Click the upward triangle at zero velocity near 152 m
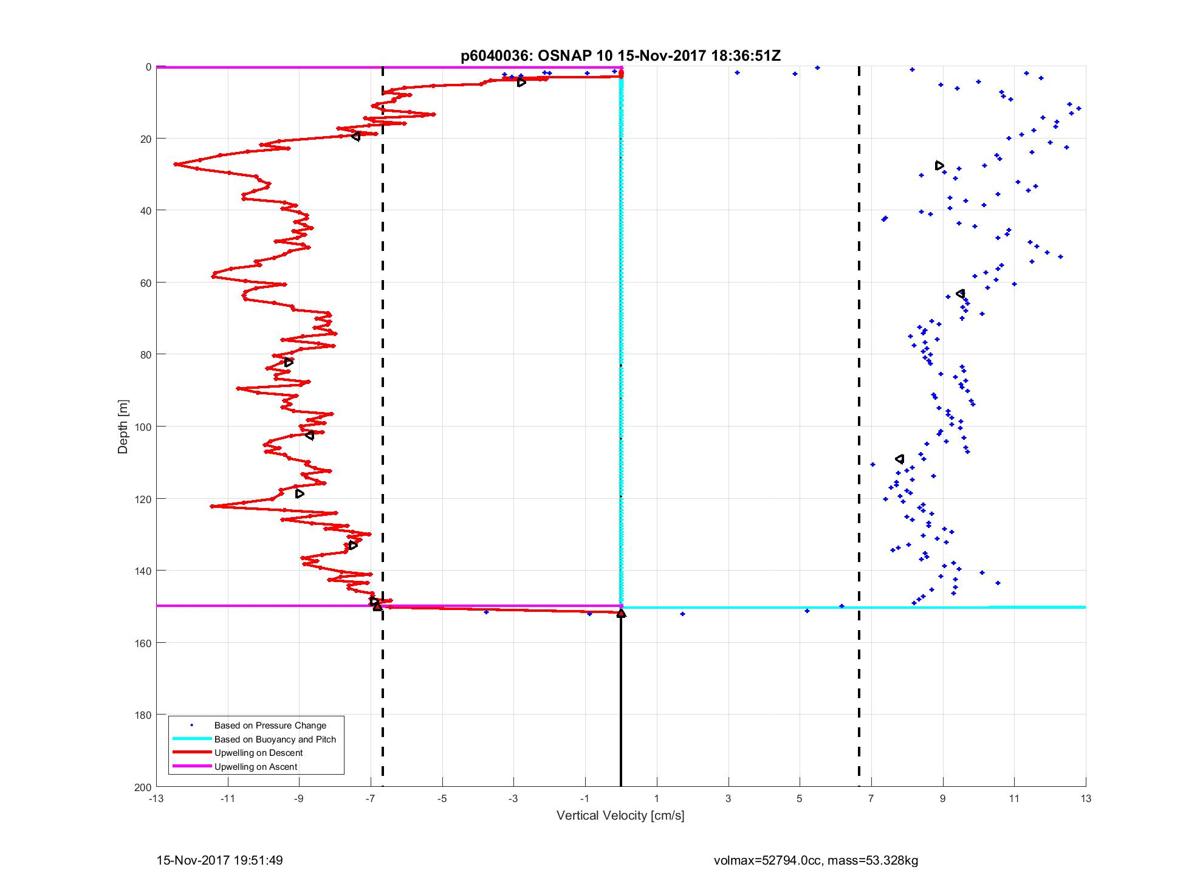Image resolution: width=1200 pixels, height=885 pixels. pos(621,613)
